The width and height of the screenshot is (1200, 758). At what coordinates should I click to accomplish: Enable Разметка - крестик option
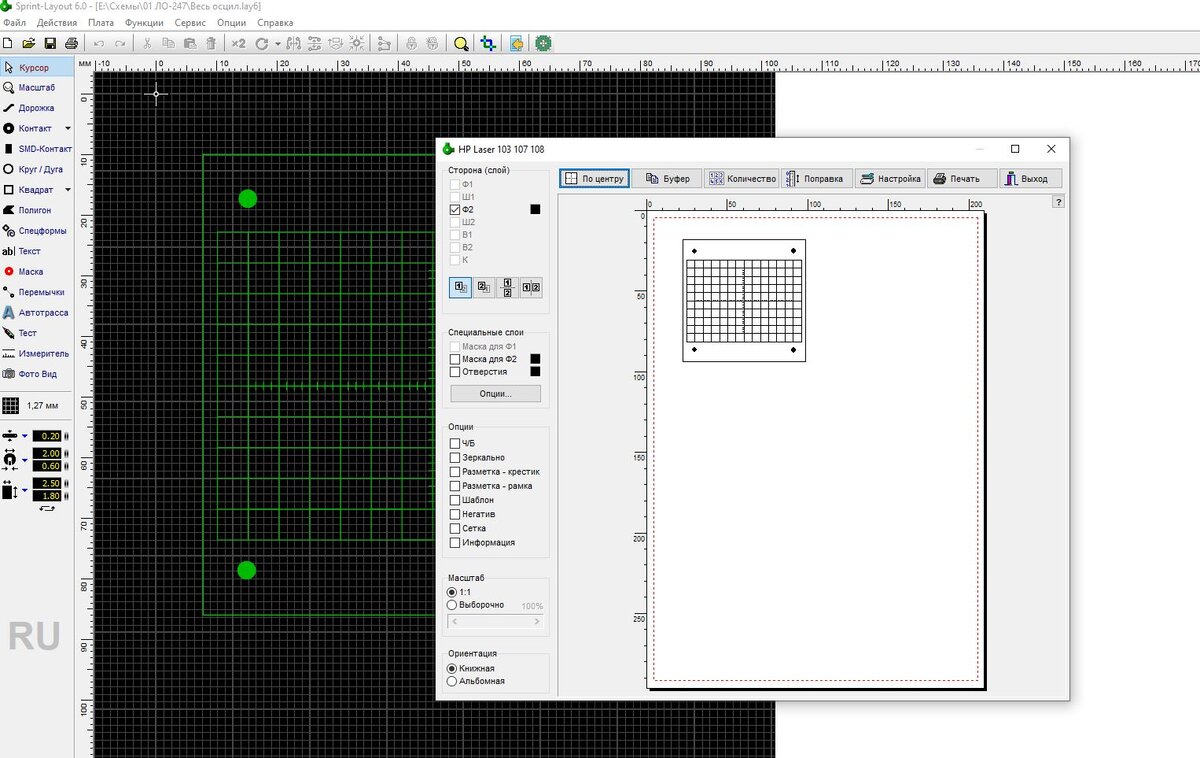pyautogui.click(x=456, y=472)
